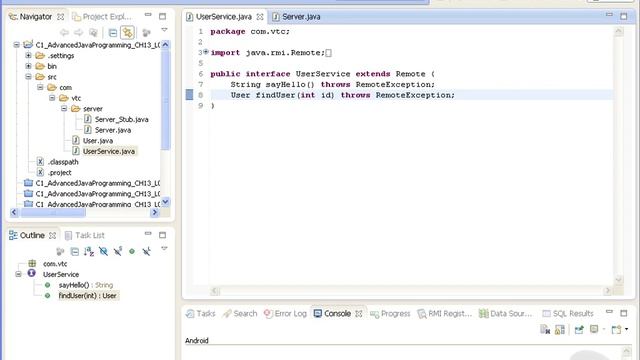640x360 pixels.
Task: Open Data Source Explorer tab
Action: click(506, 313)
